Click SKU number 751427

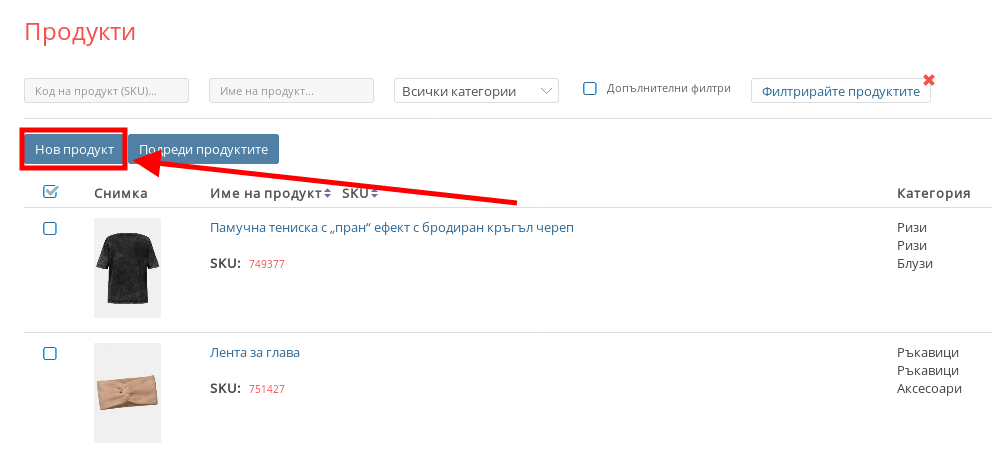(x=267, y=389)
